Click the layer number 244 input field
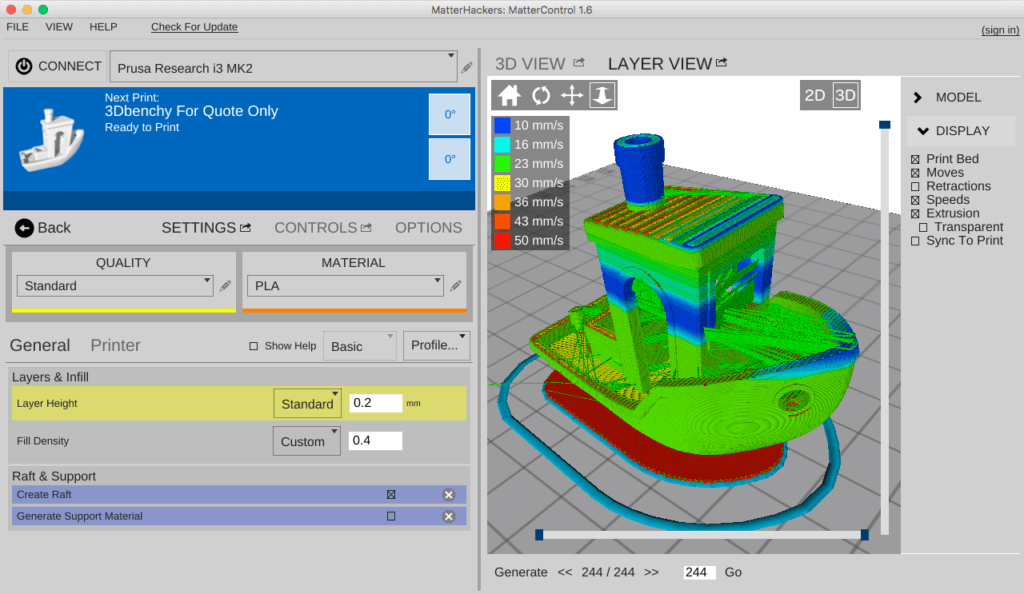 point(699,572)
